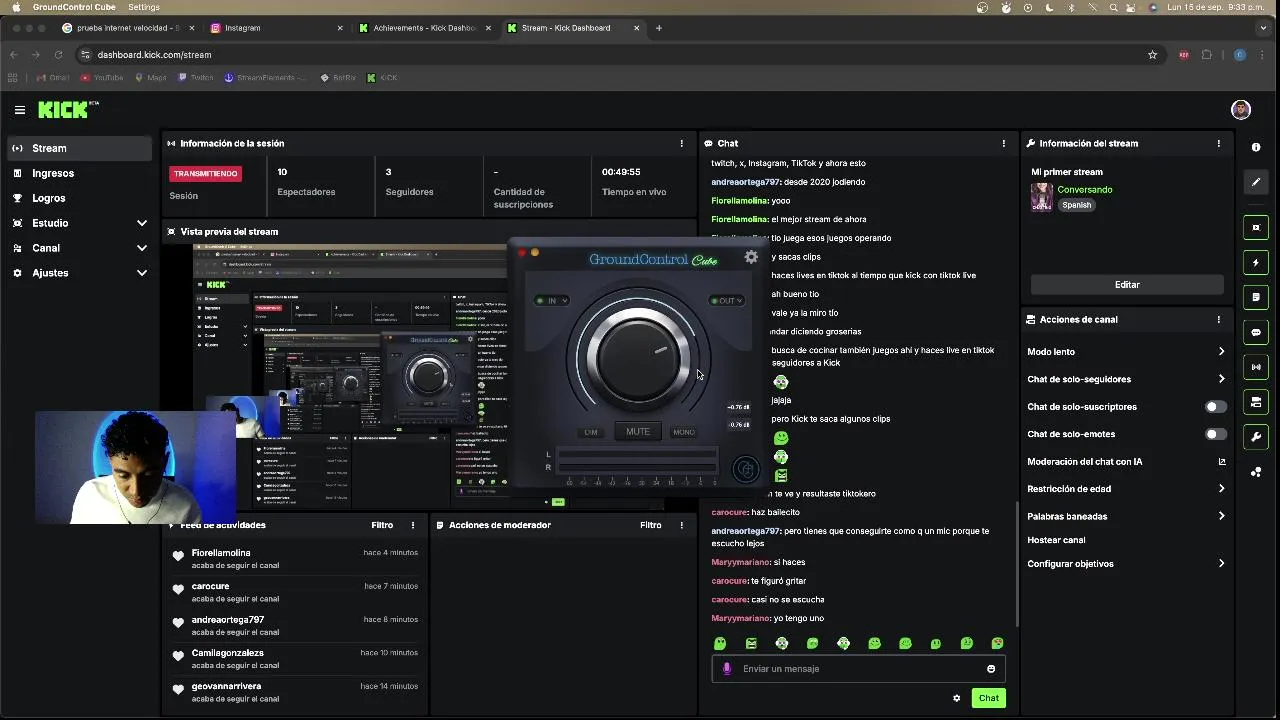Screen dimensions: 1280x720
Task: Click the microphone icon in message box
Action: [x=727, y=669]
